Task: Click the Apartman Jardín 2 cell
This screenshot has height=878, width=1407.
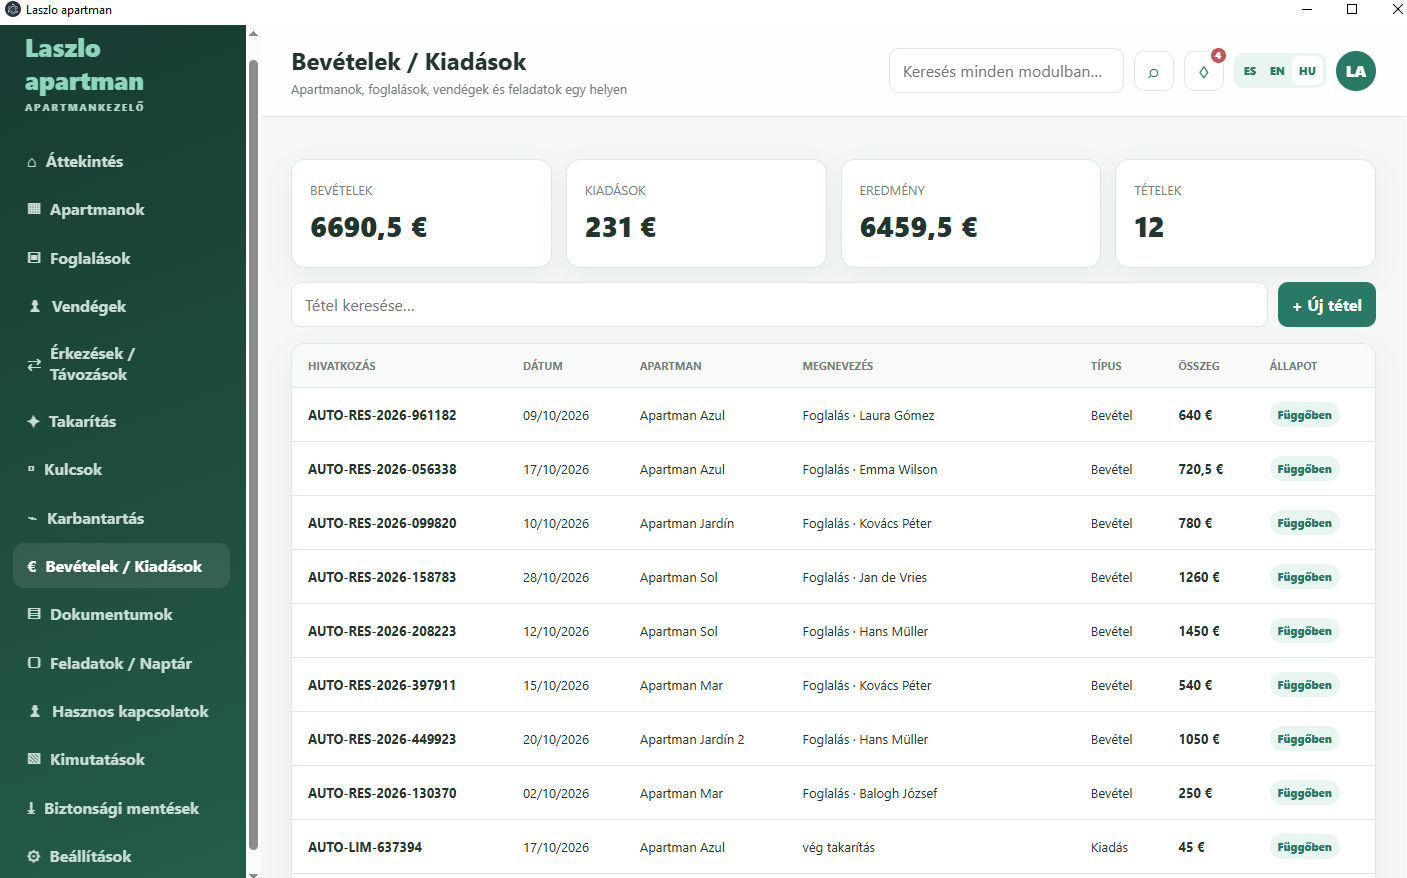Action: click(692, 739)
